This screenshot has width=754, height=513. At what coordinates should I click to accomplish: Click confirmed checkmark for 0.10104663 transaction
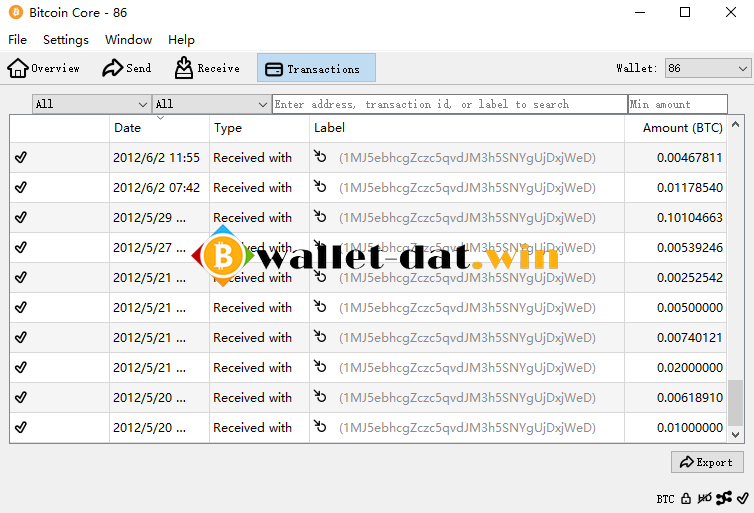(x=21, y=217)
